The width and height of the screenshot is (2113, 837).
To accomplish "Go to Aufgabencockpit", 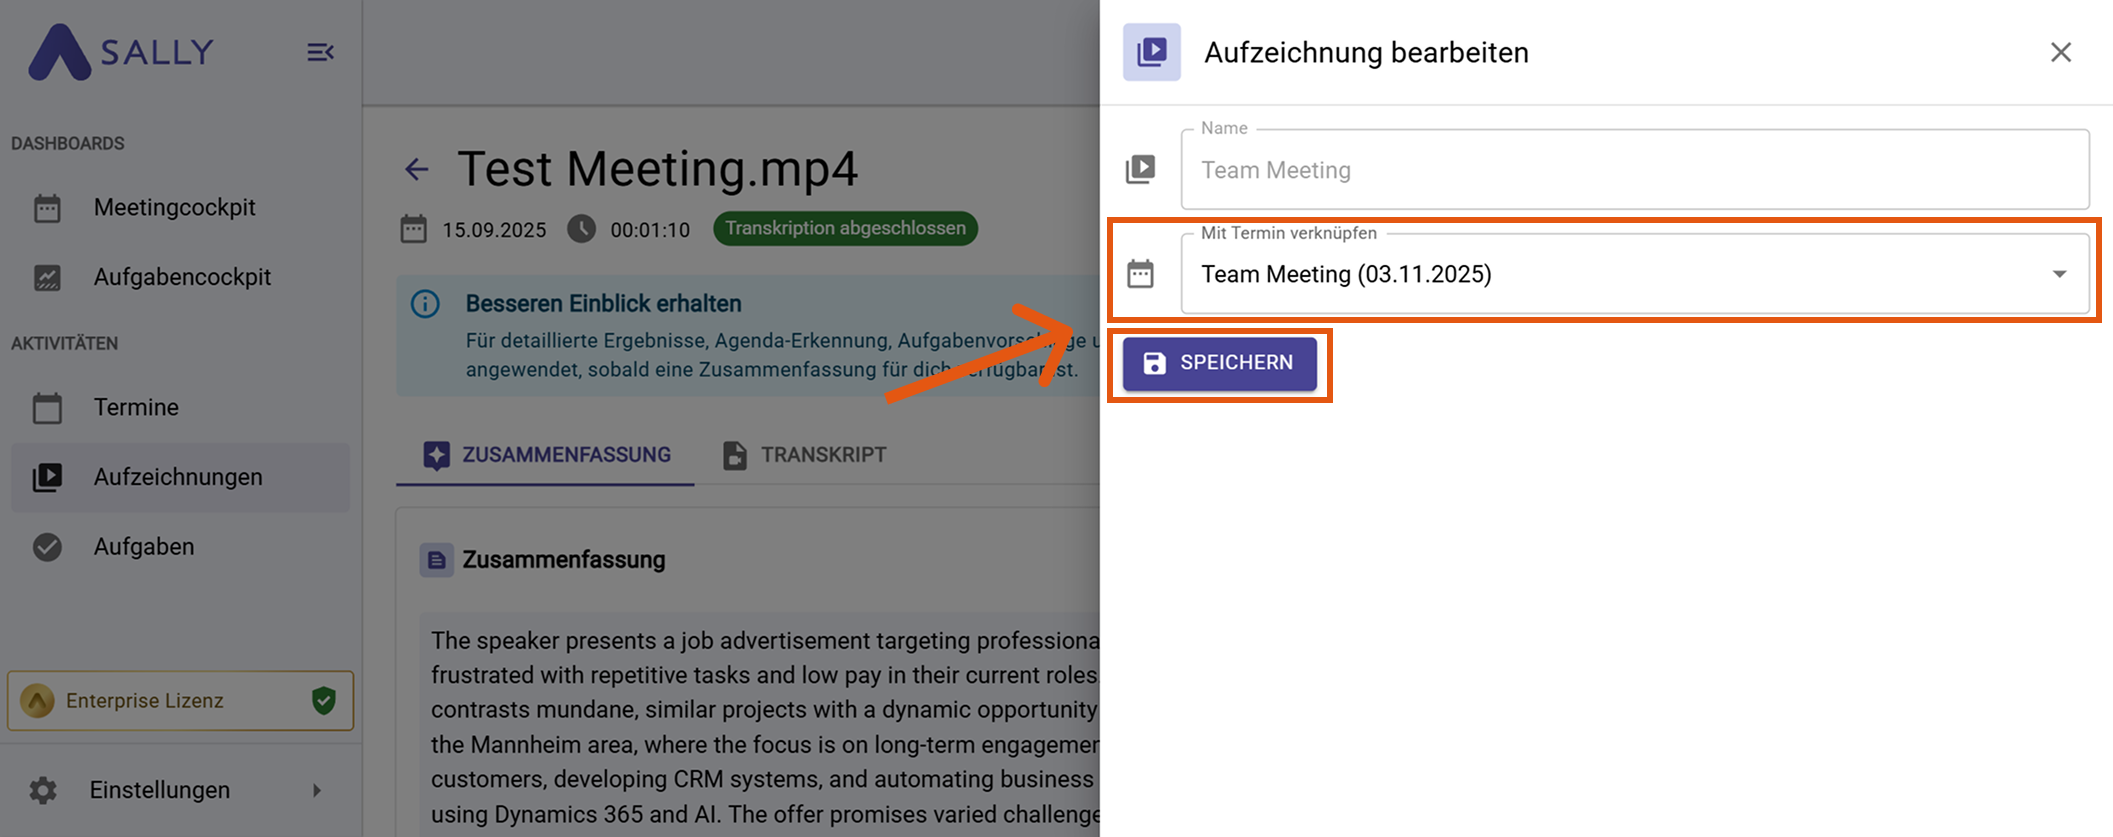I will [x=182, y=277].
